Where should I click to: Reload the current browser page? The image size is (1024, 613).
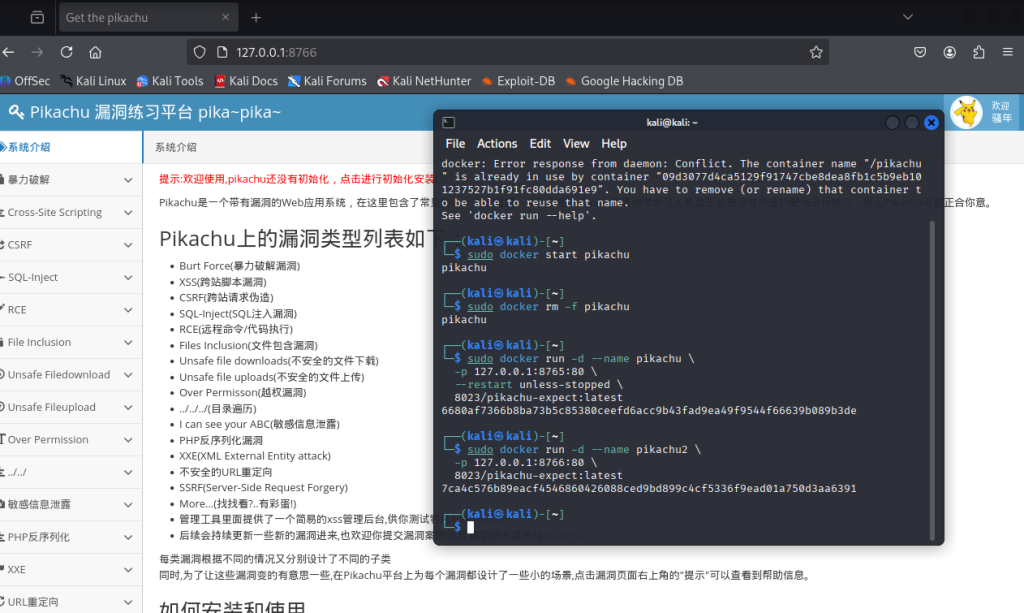(x=66, y=52)
